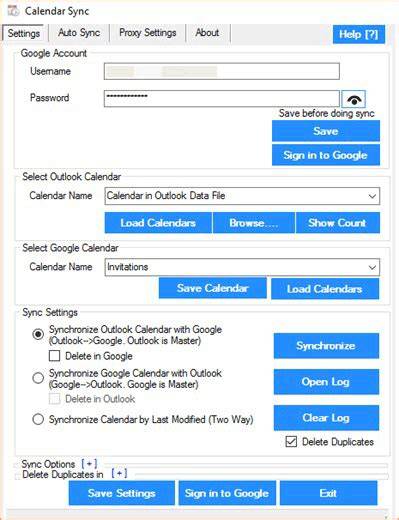Screen dimensions: 399x520
Task: Click Browse for Outlook data file
Action: coord(254,223)
